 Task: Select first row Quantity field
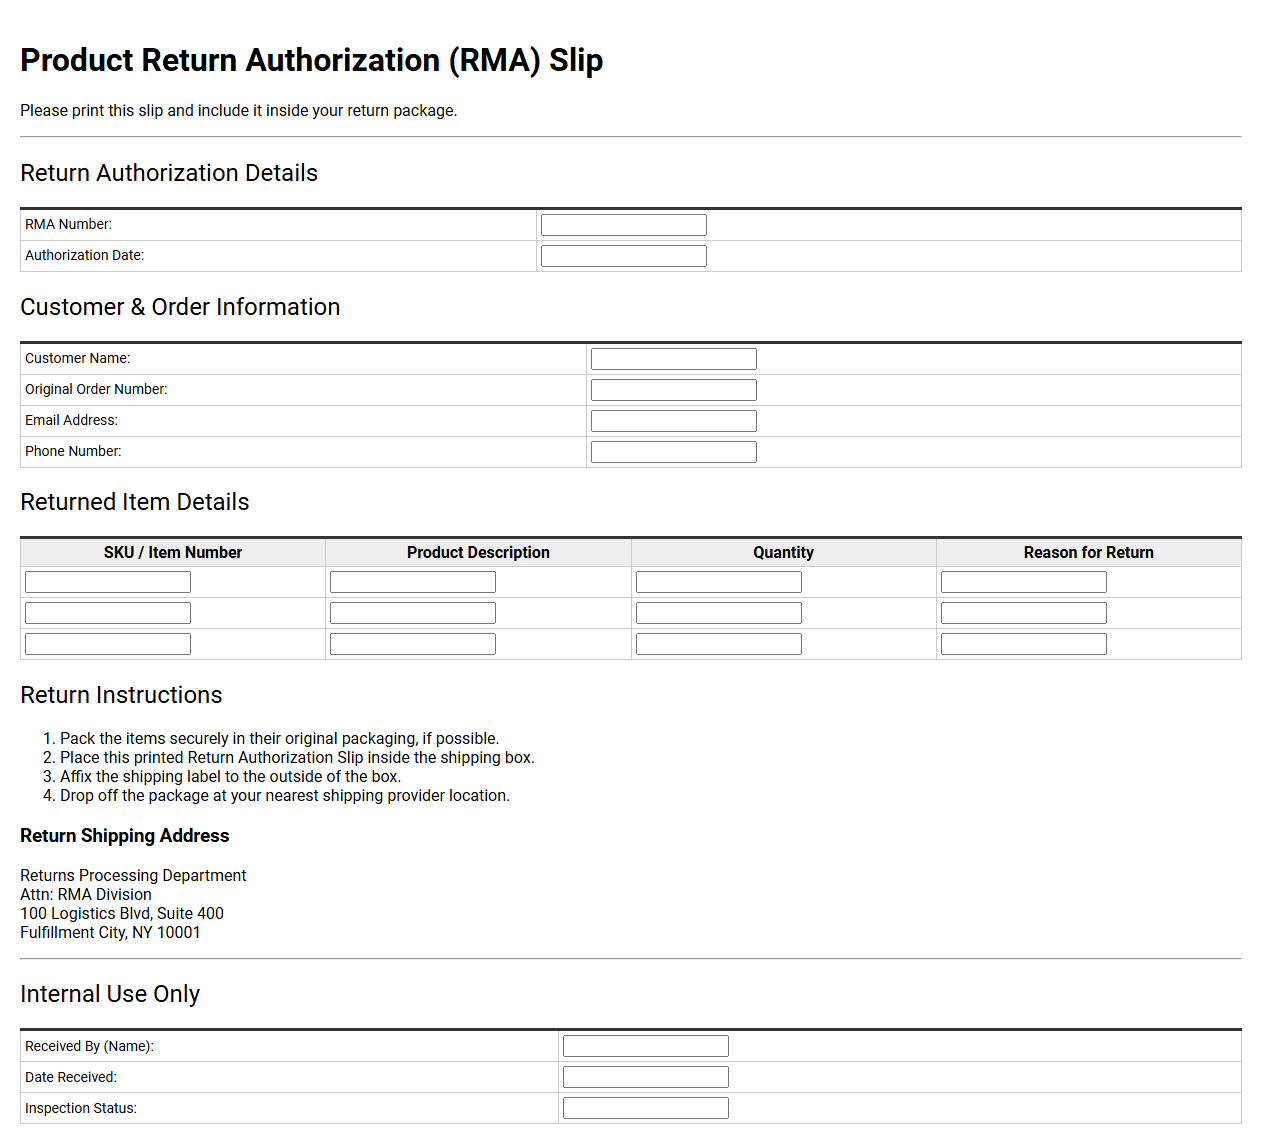pyautogui.click(x=719, y=582)
